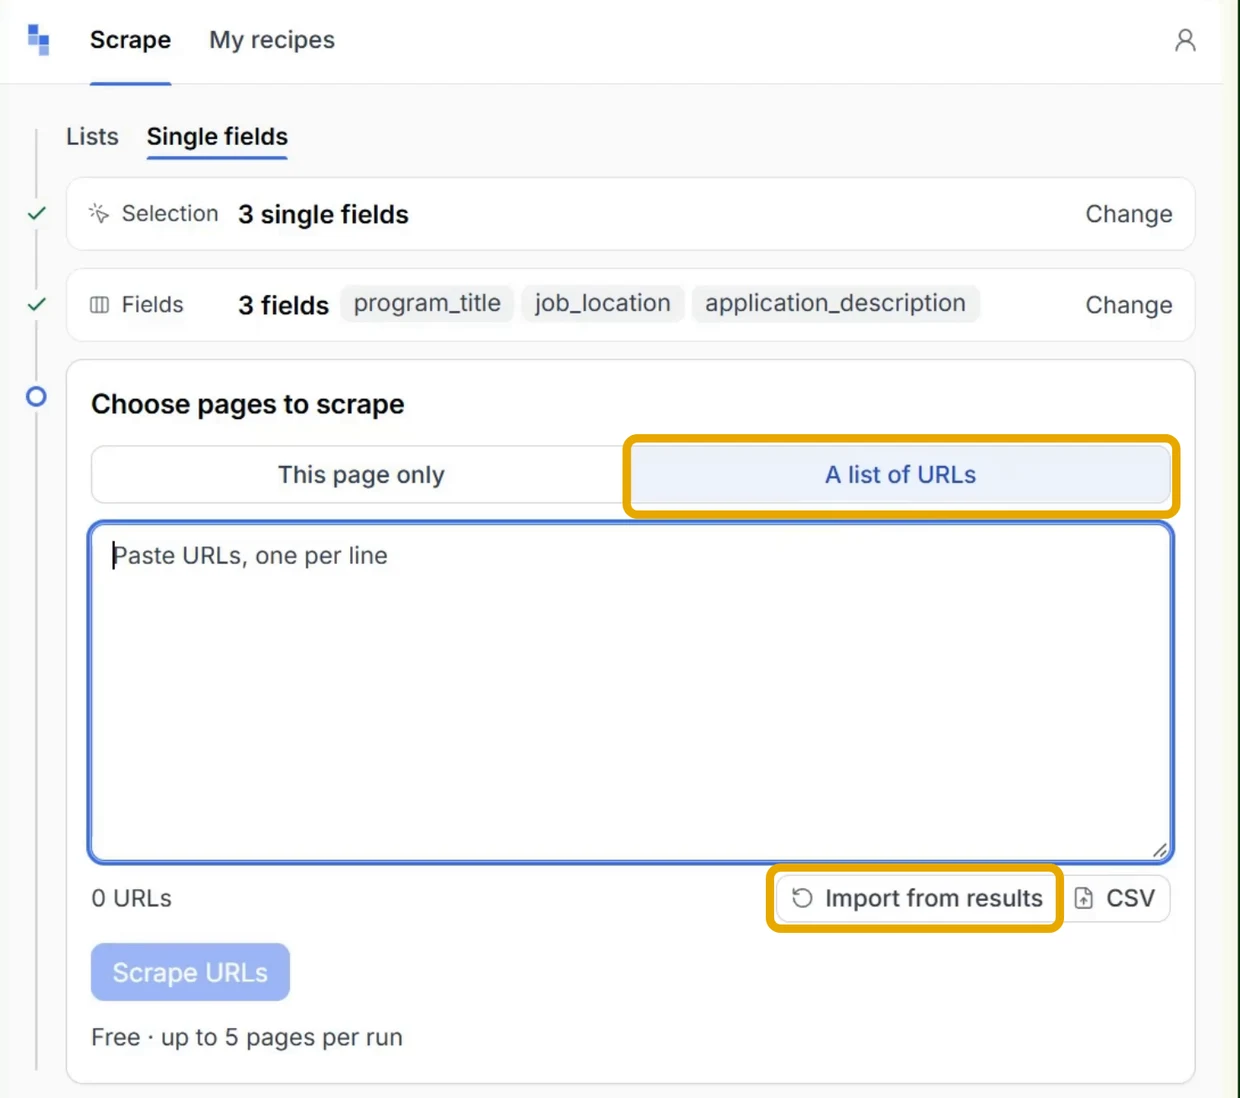Click the current step circle marker

(x=36, y=397)
